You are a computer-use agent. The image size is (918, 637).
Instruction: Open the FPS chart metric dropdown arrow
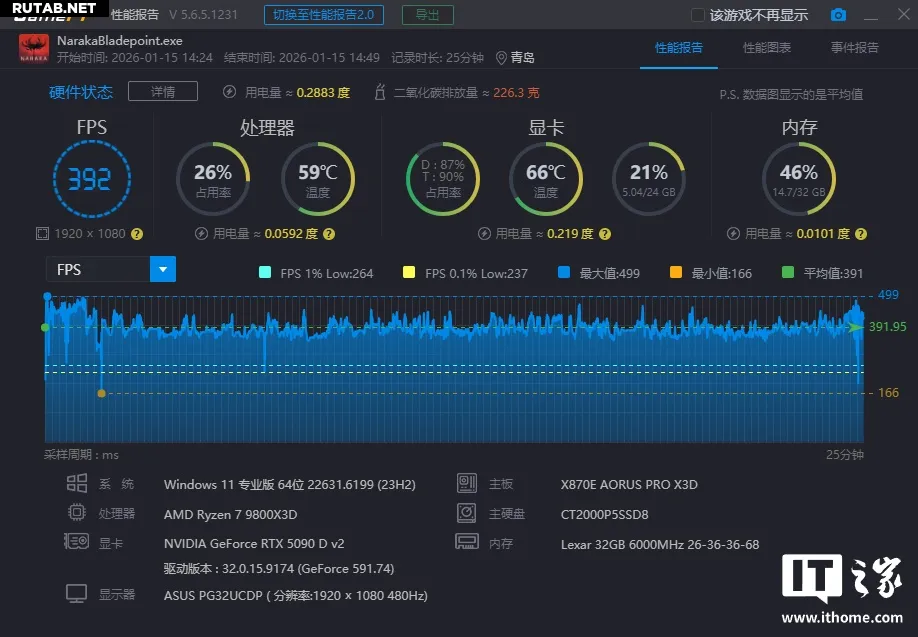162,269
